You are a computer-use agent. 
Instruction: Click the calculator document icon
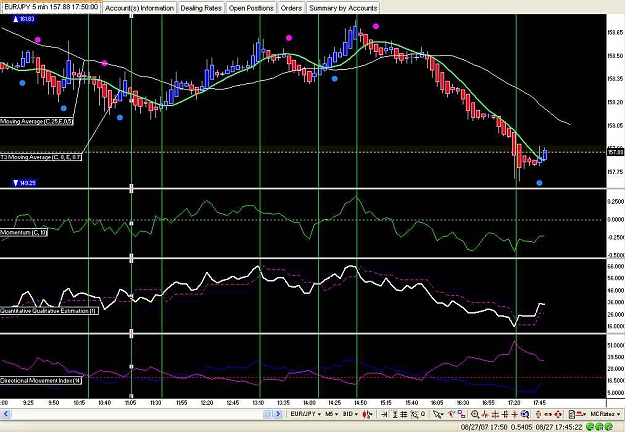[572, 414]
